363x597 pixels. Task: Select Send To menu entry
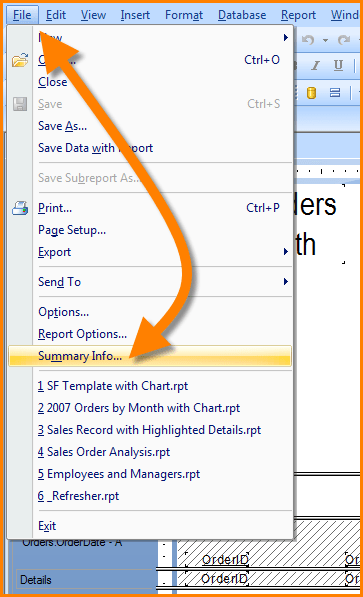coord(59,282)
